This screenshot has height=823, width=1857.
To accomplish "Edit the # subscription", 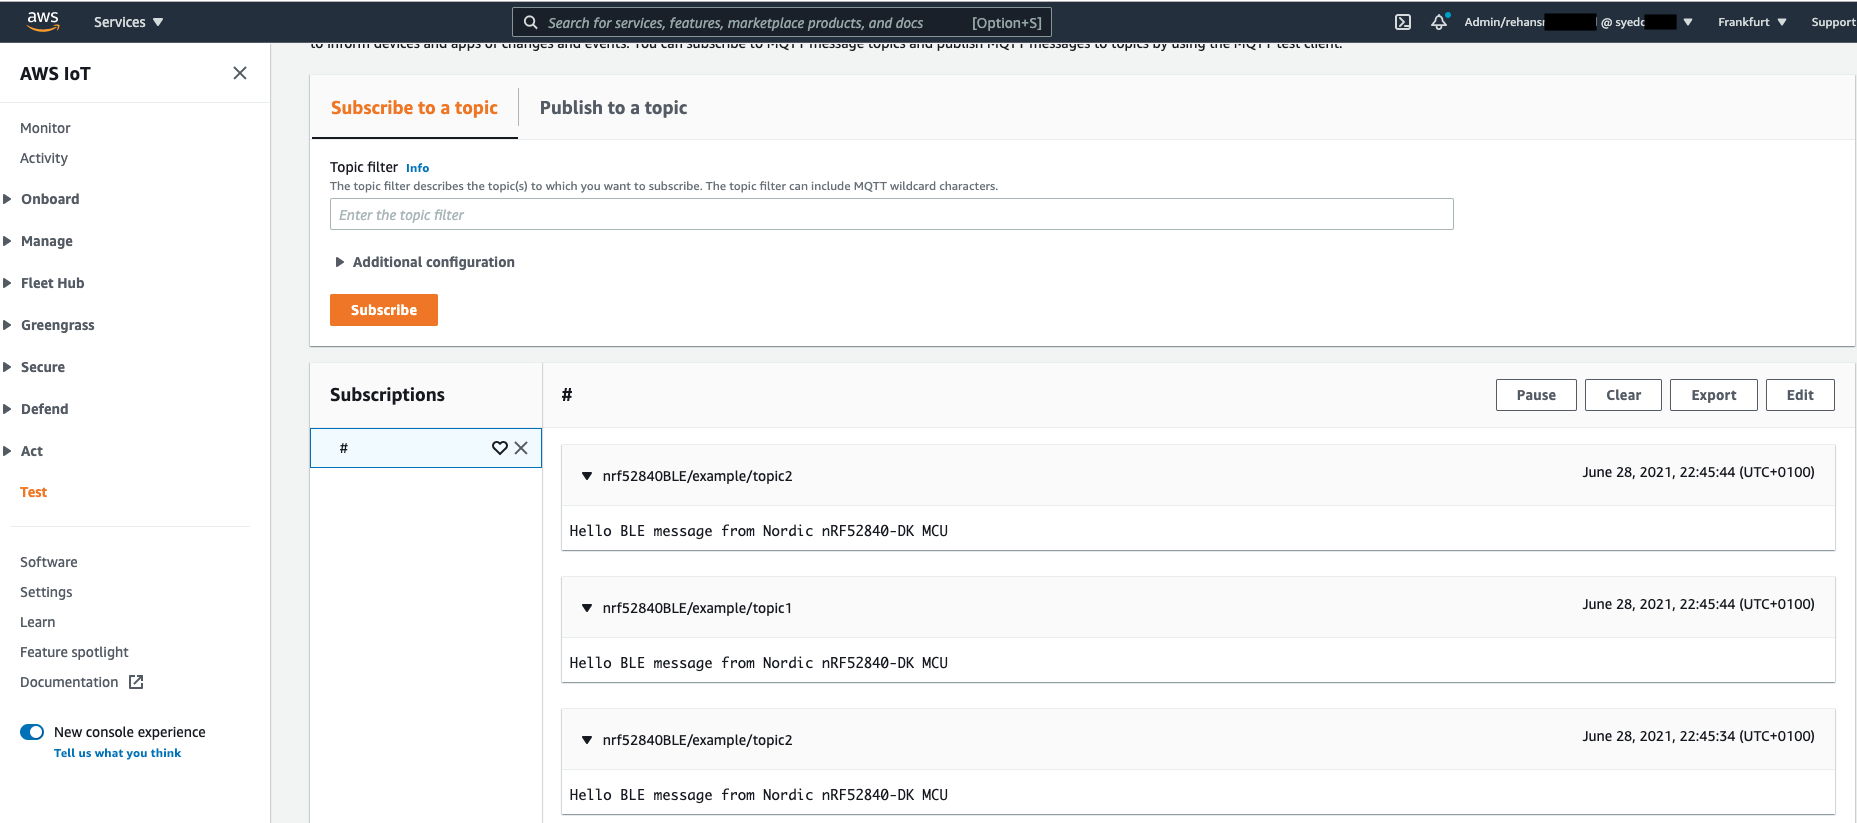I will pos(1800,395).
